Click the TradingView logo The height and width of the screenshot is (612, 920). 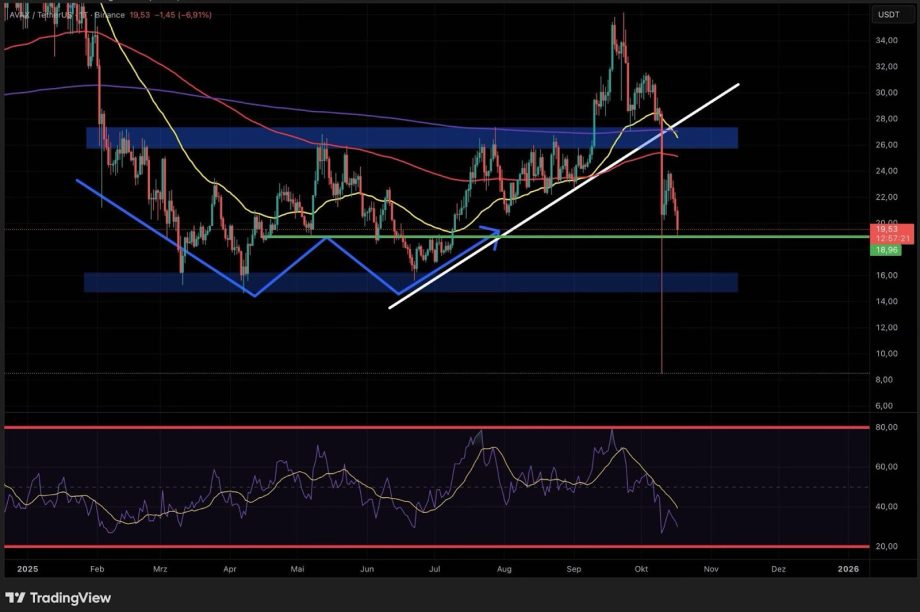point(60,595)
